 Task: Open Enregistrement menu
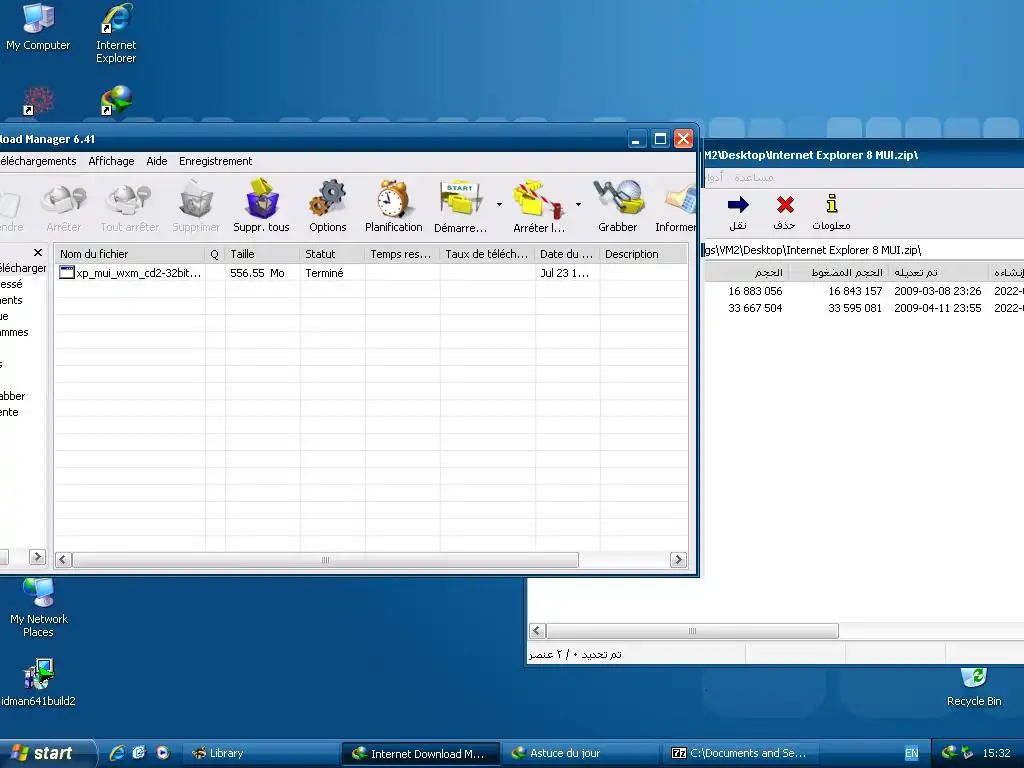[x=216, y=161]
